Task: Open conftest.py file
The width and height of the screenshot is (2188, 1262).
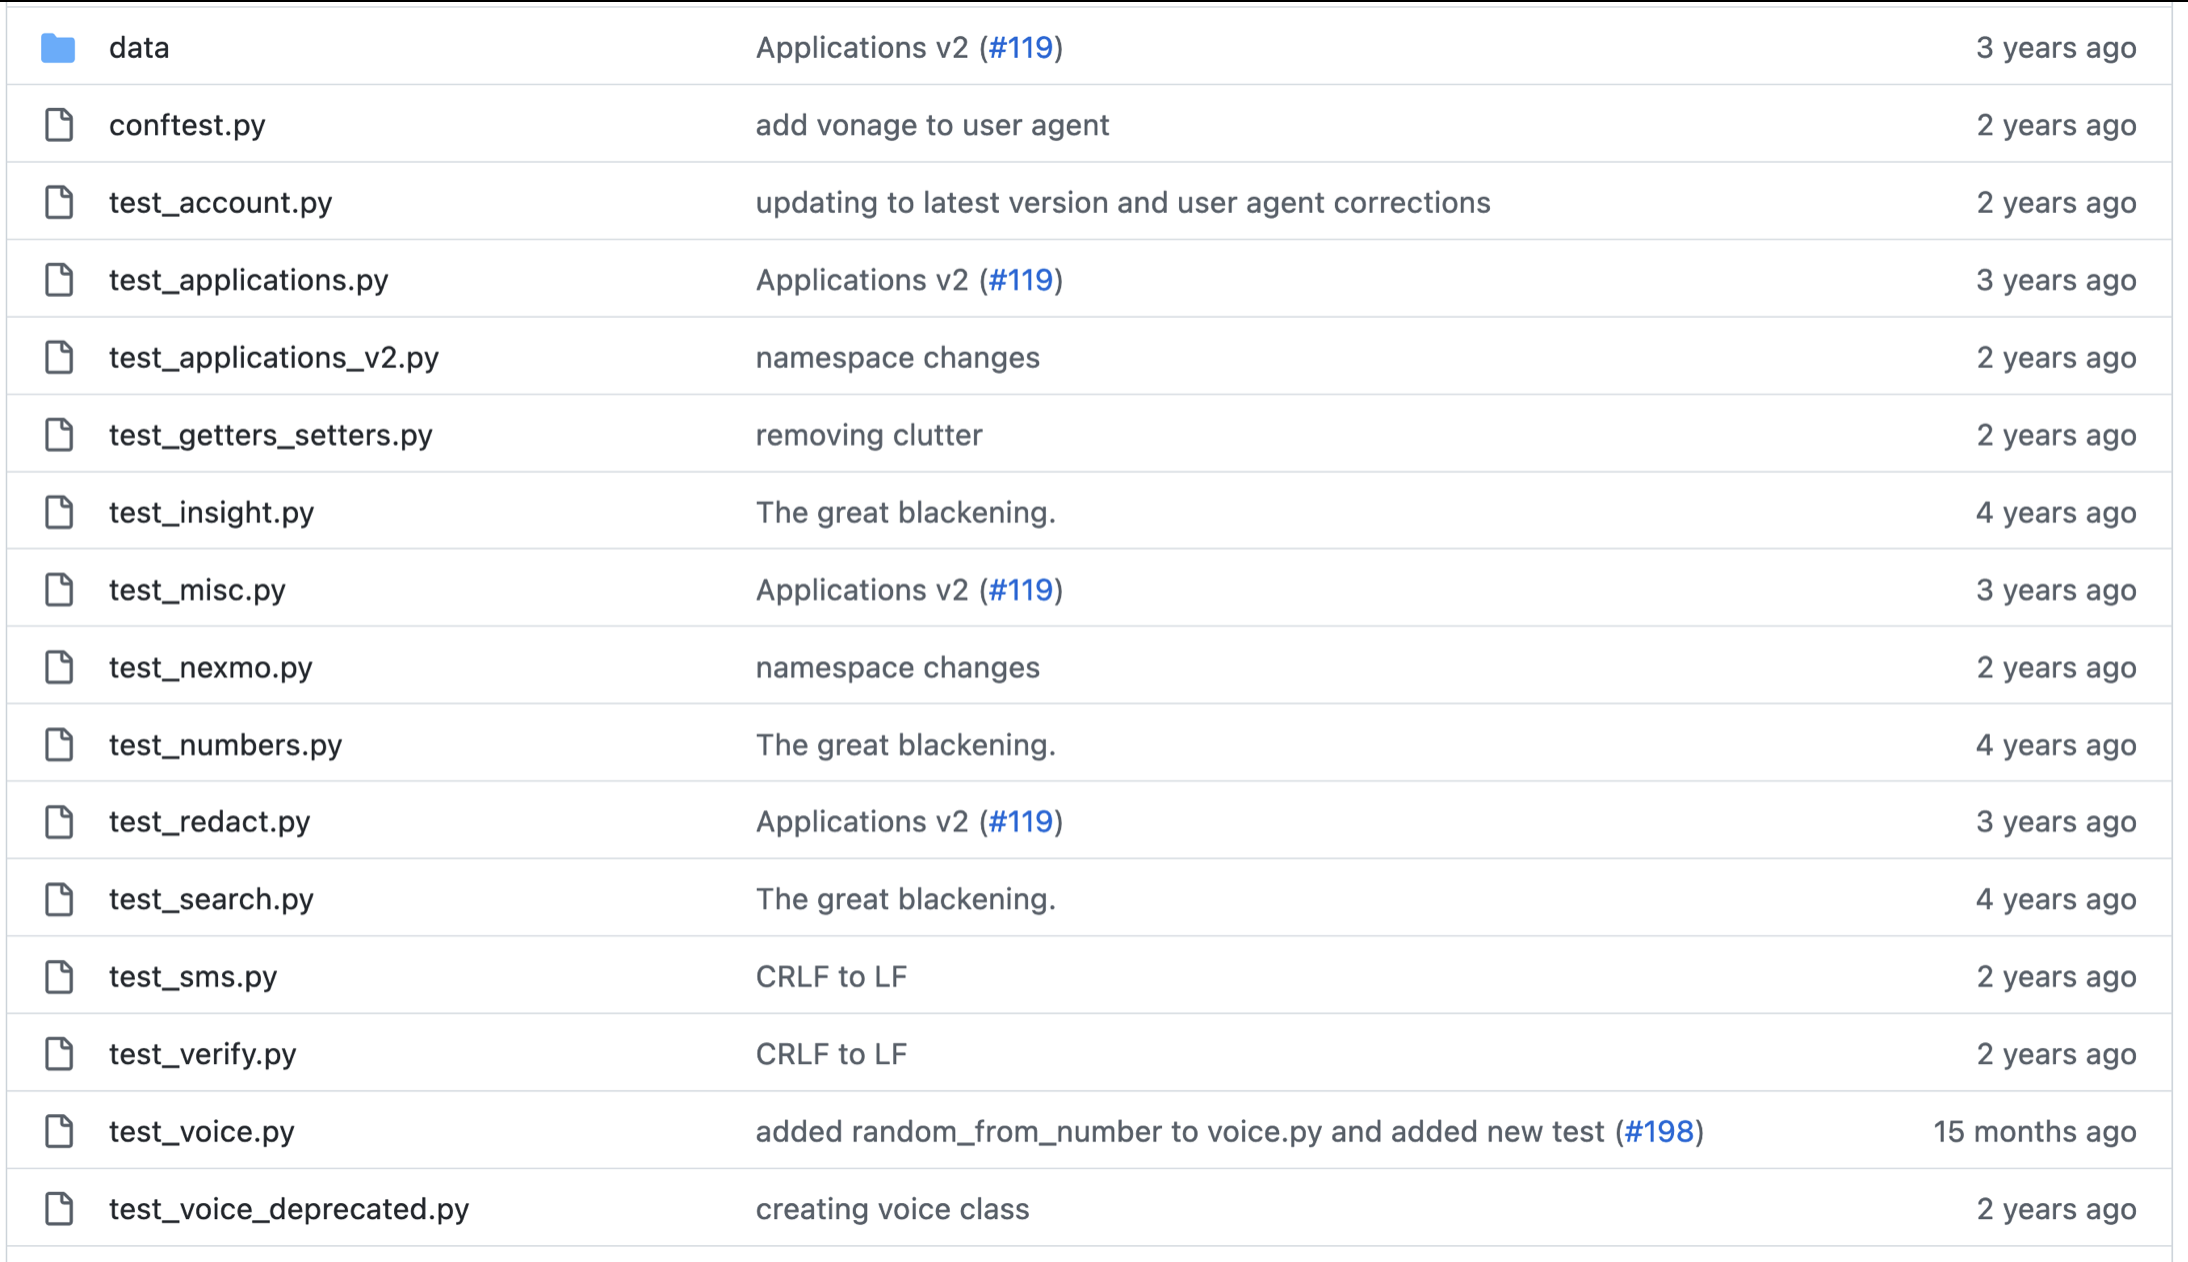Action: 187,125
